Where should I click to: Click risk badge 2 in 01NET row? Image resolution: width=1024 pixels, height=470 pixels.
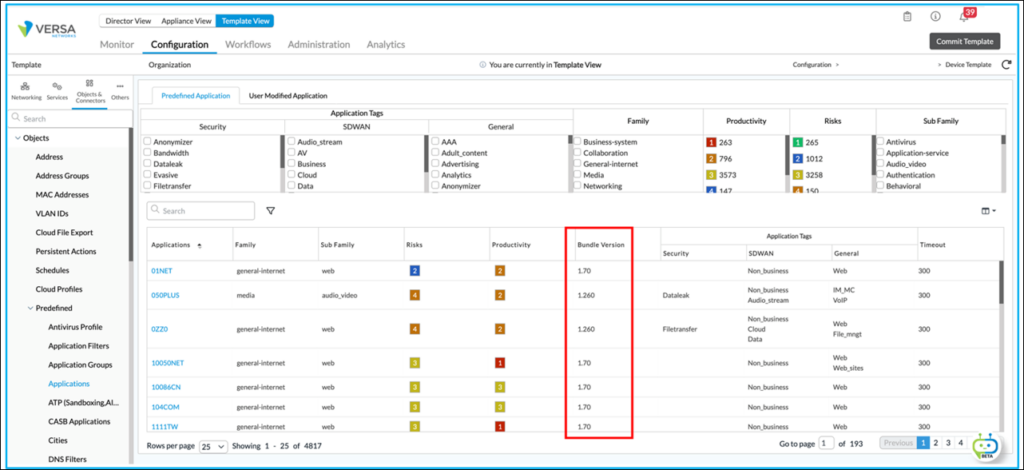[x=414, y=270]
